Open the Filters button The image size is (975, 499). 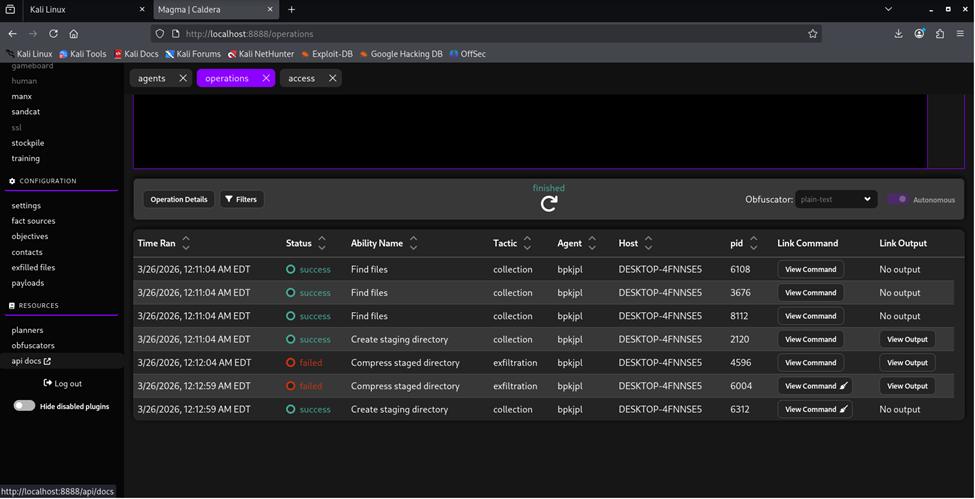coord(240,199)
